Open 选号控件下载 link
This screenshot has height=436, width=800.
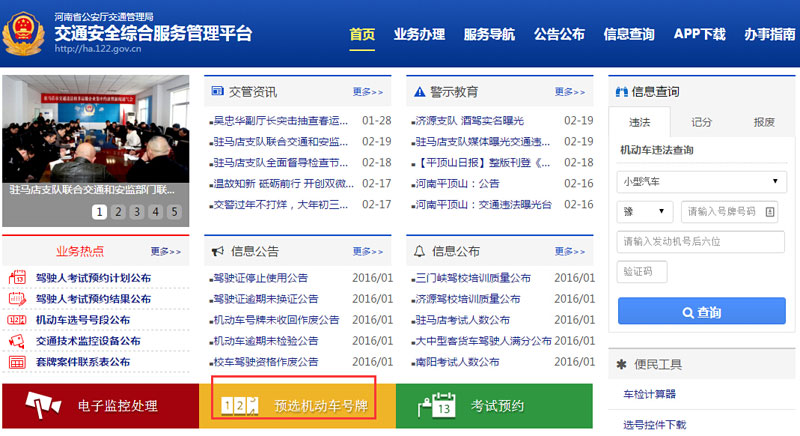click(x=655, y=424)
